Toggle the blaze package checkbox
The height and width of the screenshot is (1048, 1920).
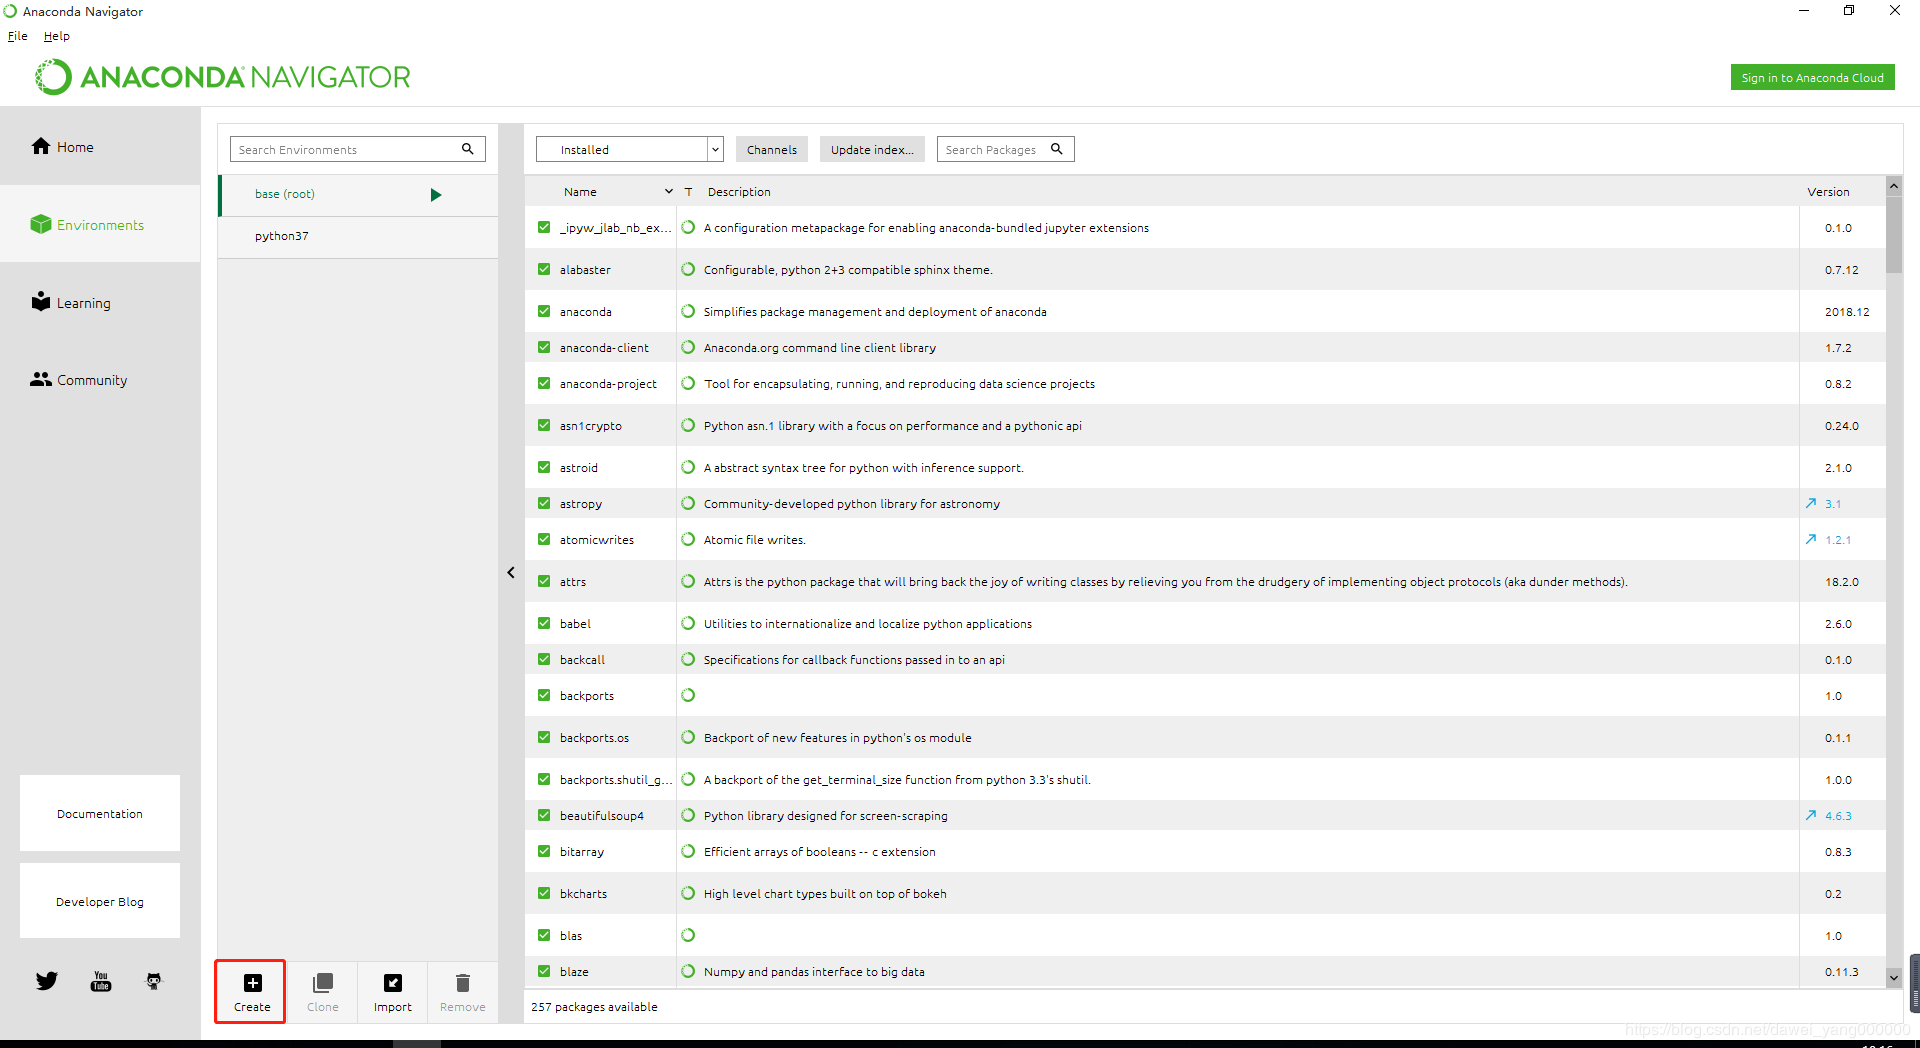click(544, 971)
